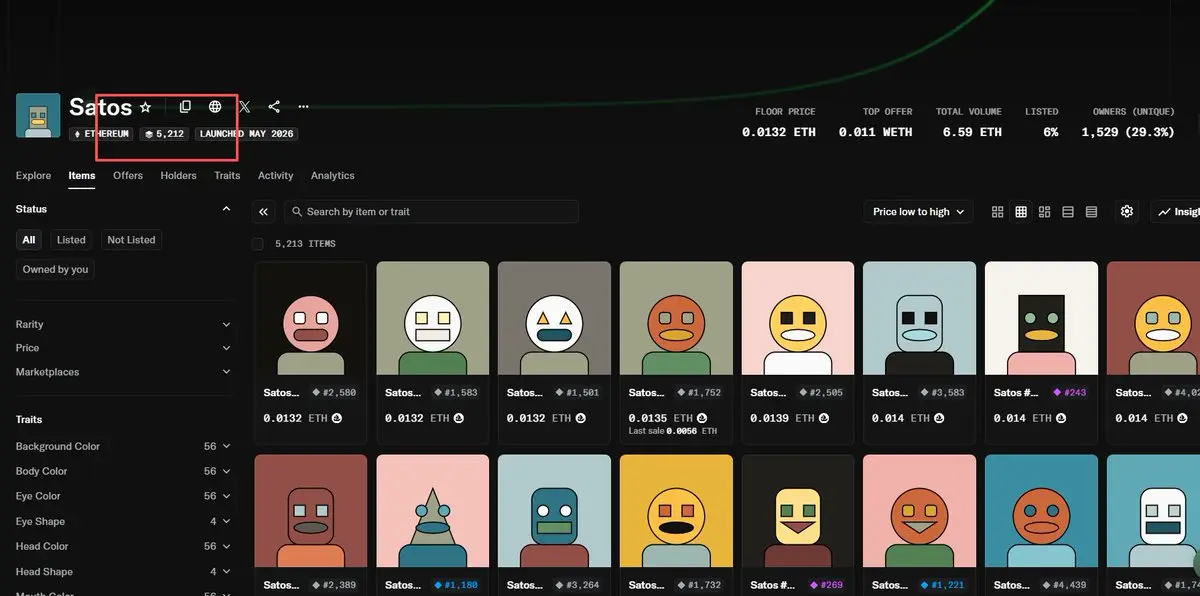Go to the Offers tab
The height and width of the screenshot is (596, 1200).
tap(128, 176)
